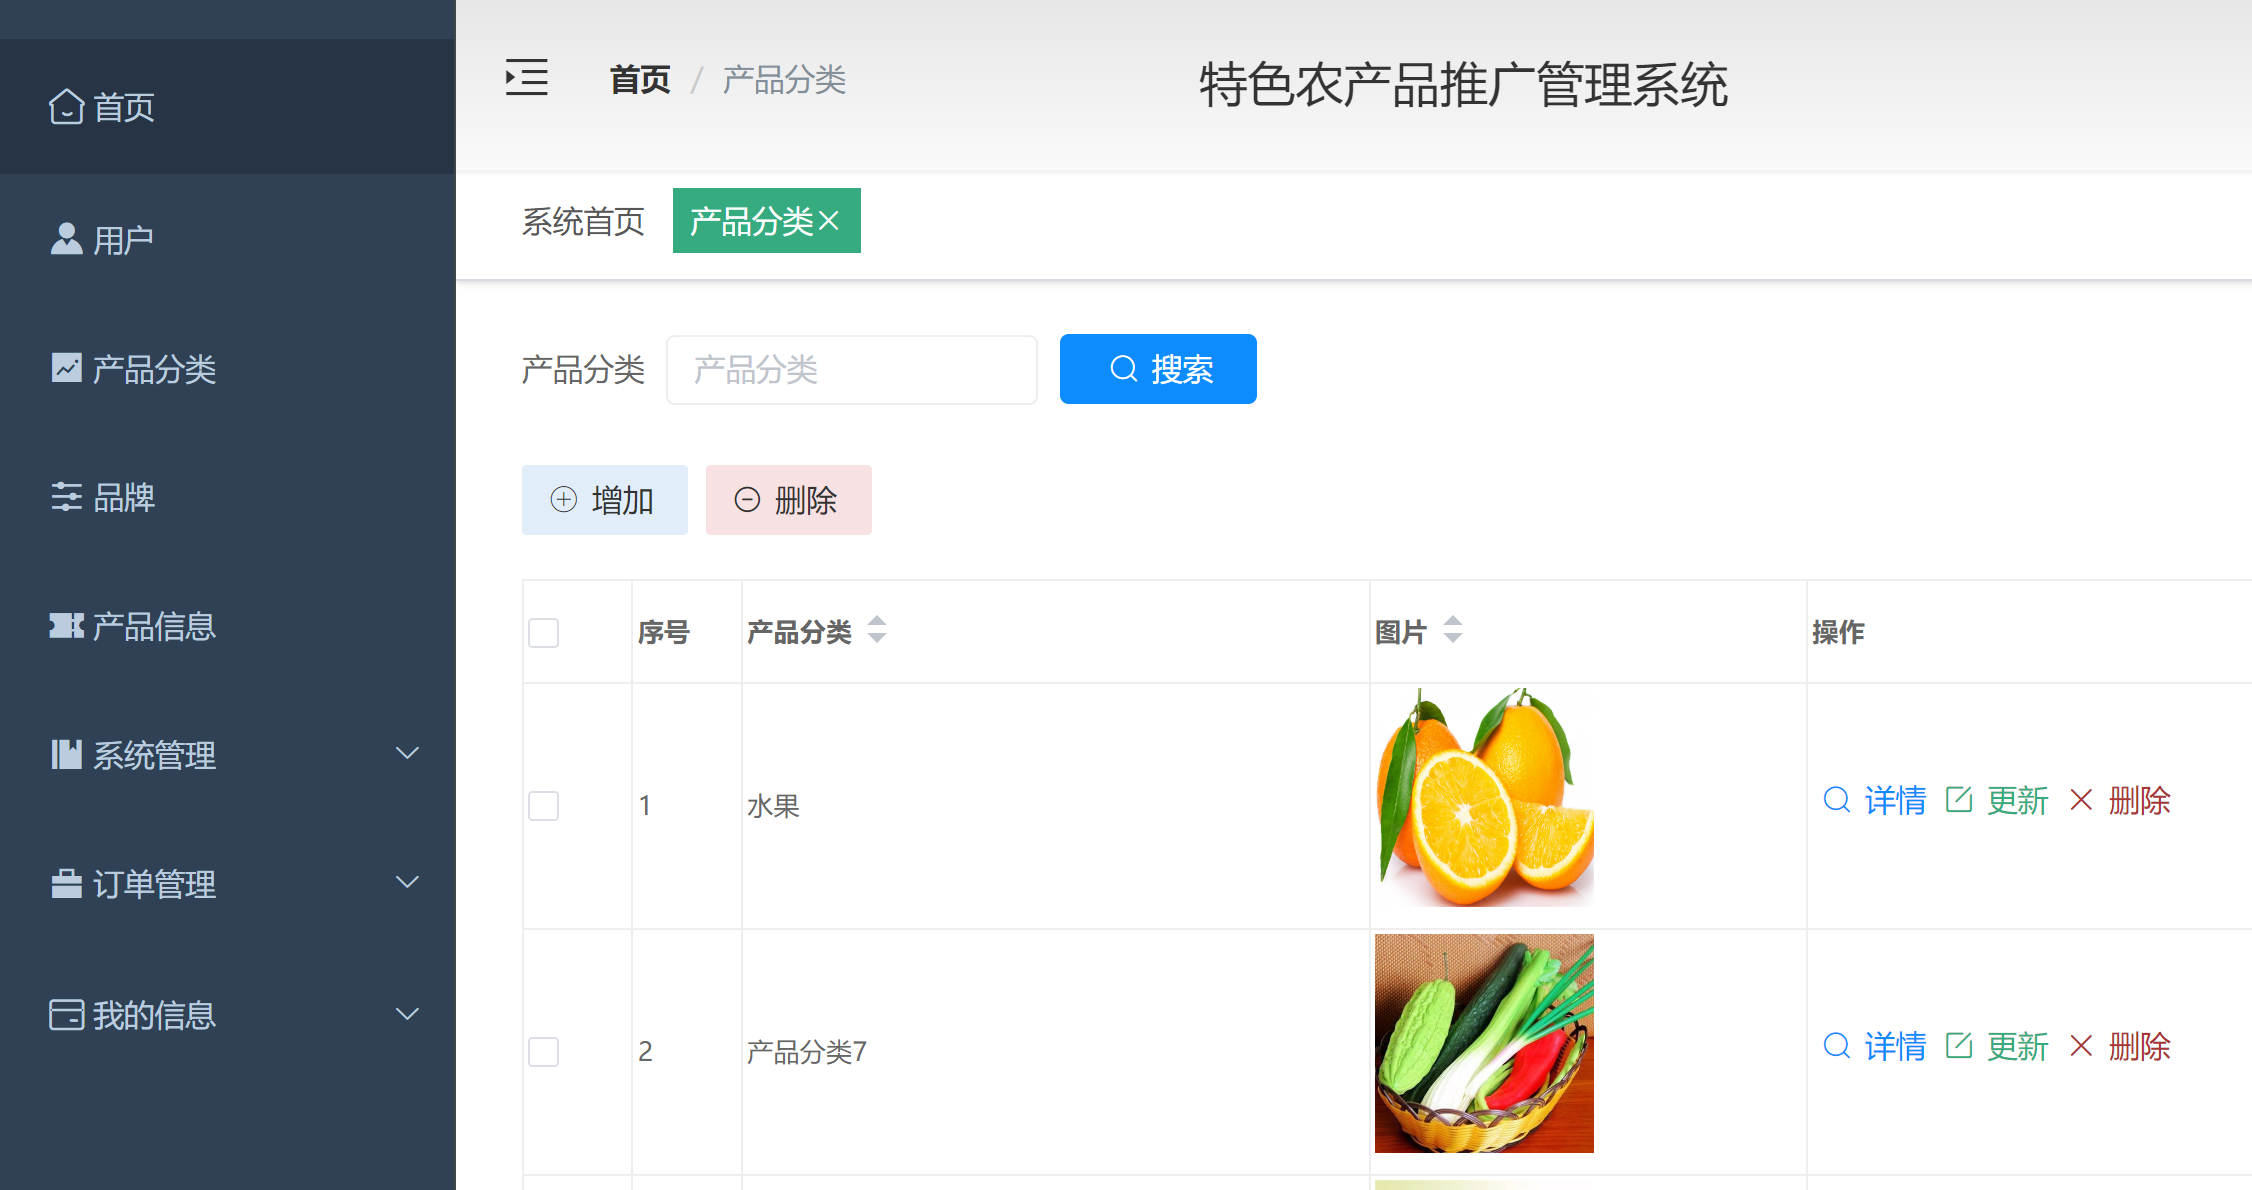Screen dimensions: 2252x1190
Task: Open 品牌 in the sidebar menu
Action: point(228,497)
